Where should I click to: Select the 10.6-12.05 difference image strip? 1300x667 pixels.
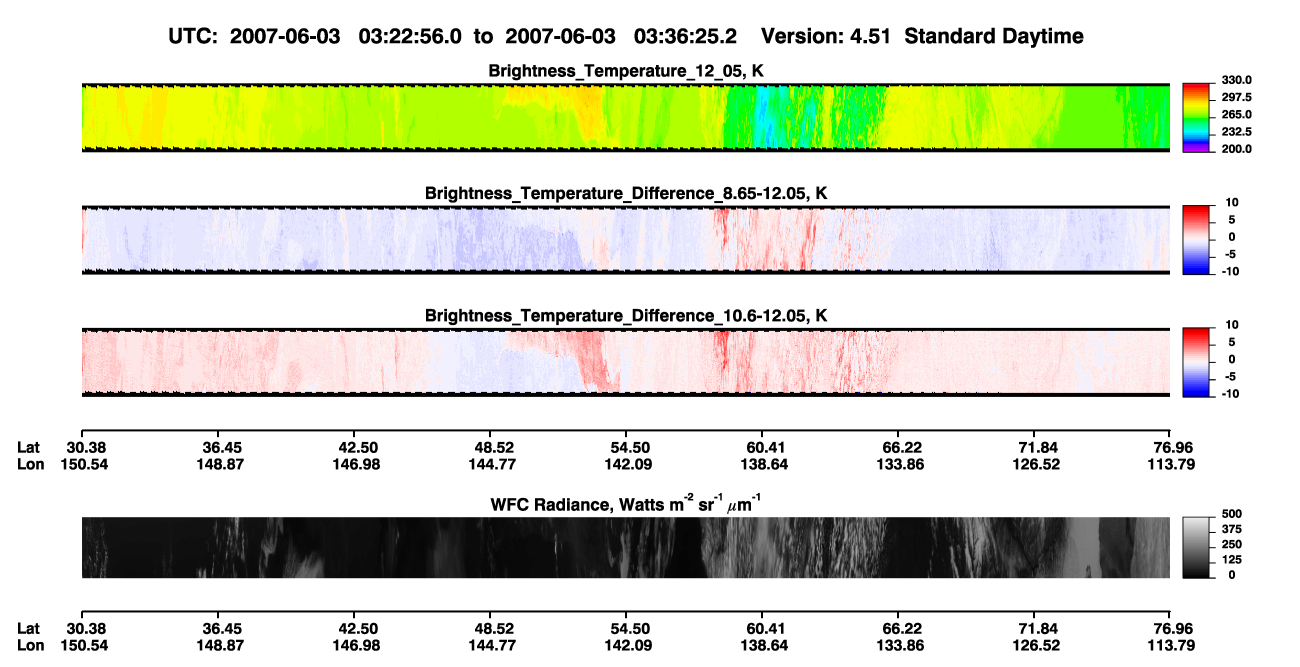(626, 363)
